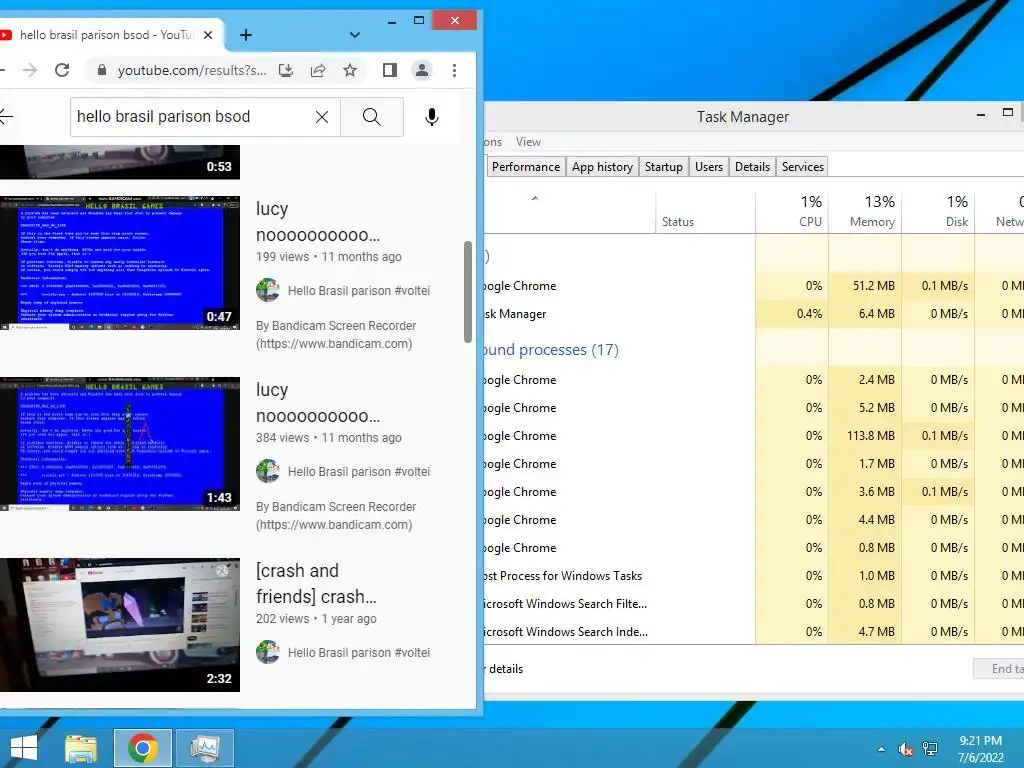This screenshot has width=1024, height=768.
Task: Open Chrome's three-dot menu
Action: (x=455, y=70)
